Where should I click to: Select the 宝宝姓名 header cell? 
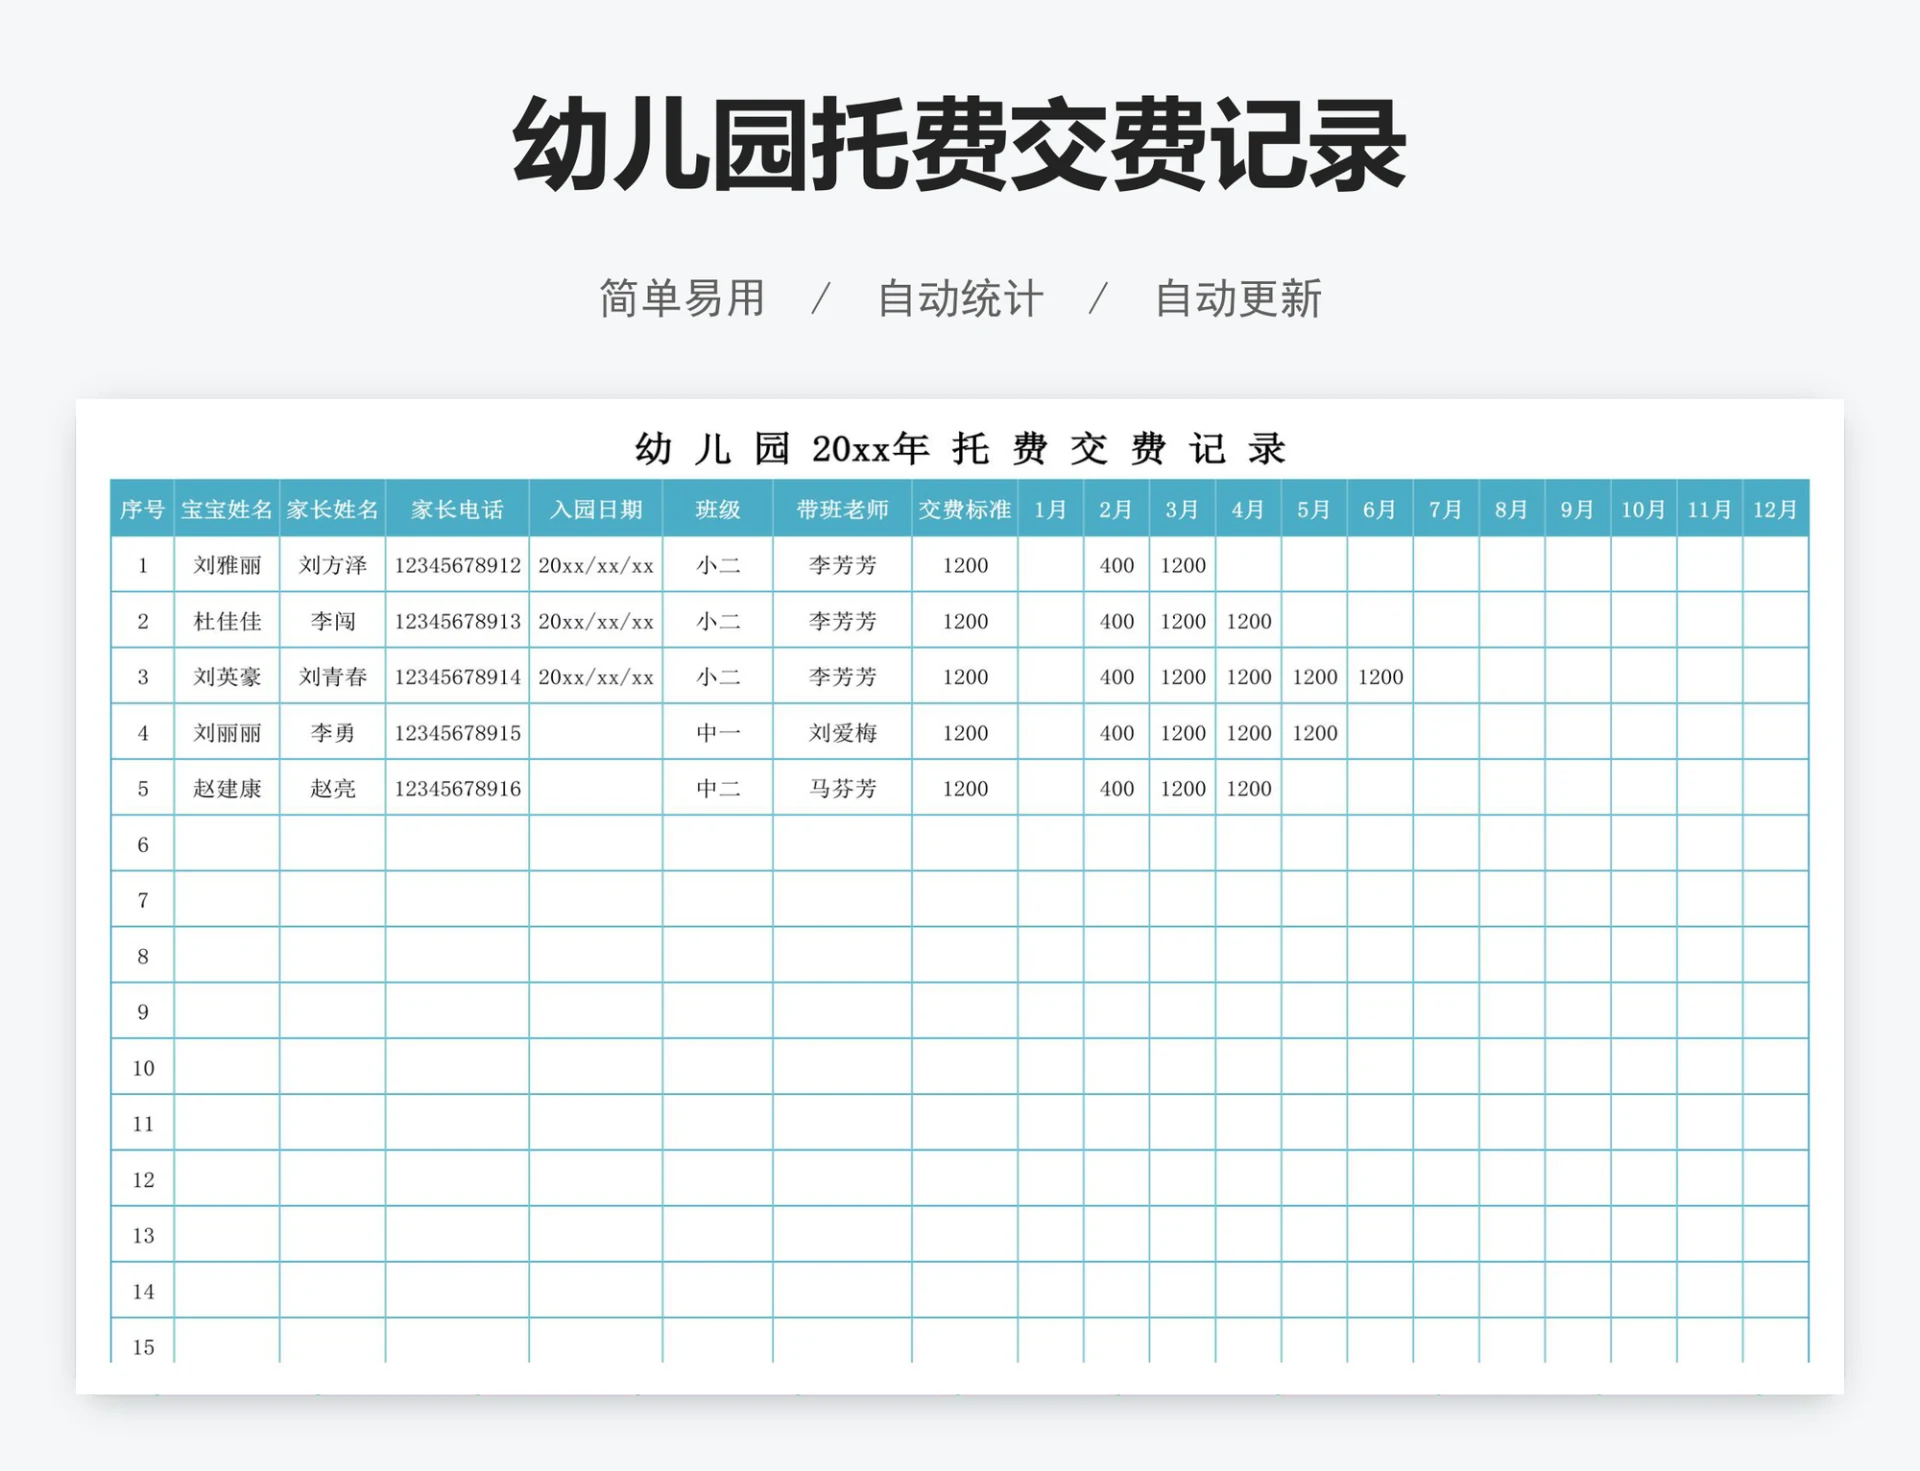point(227,509)
